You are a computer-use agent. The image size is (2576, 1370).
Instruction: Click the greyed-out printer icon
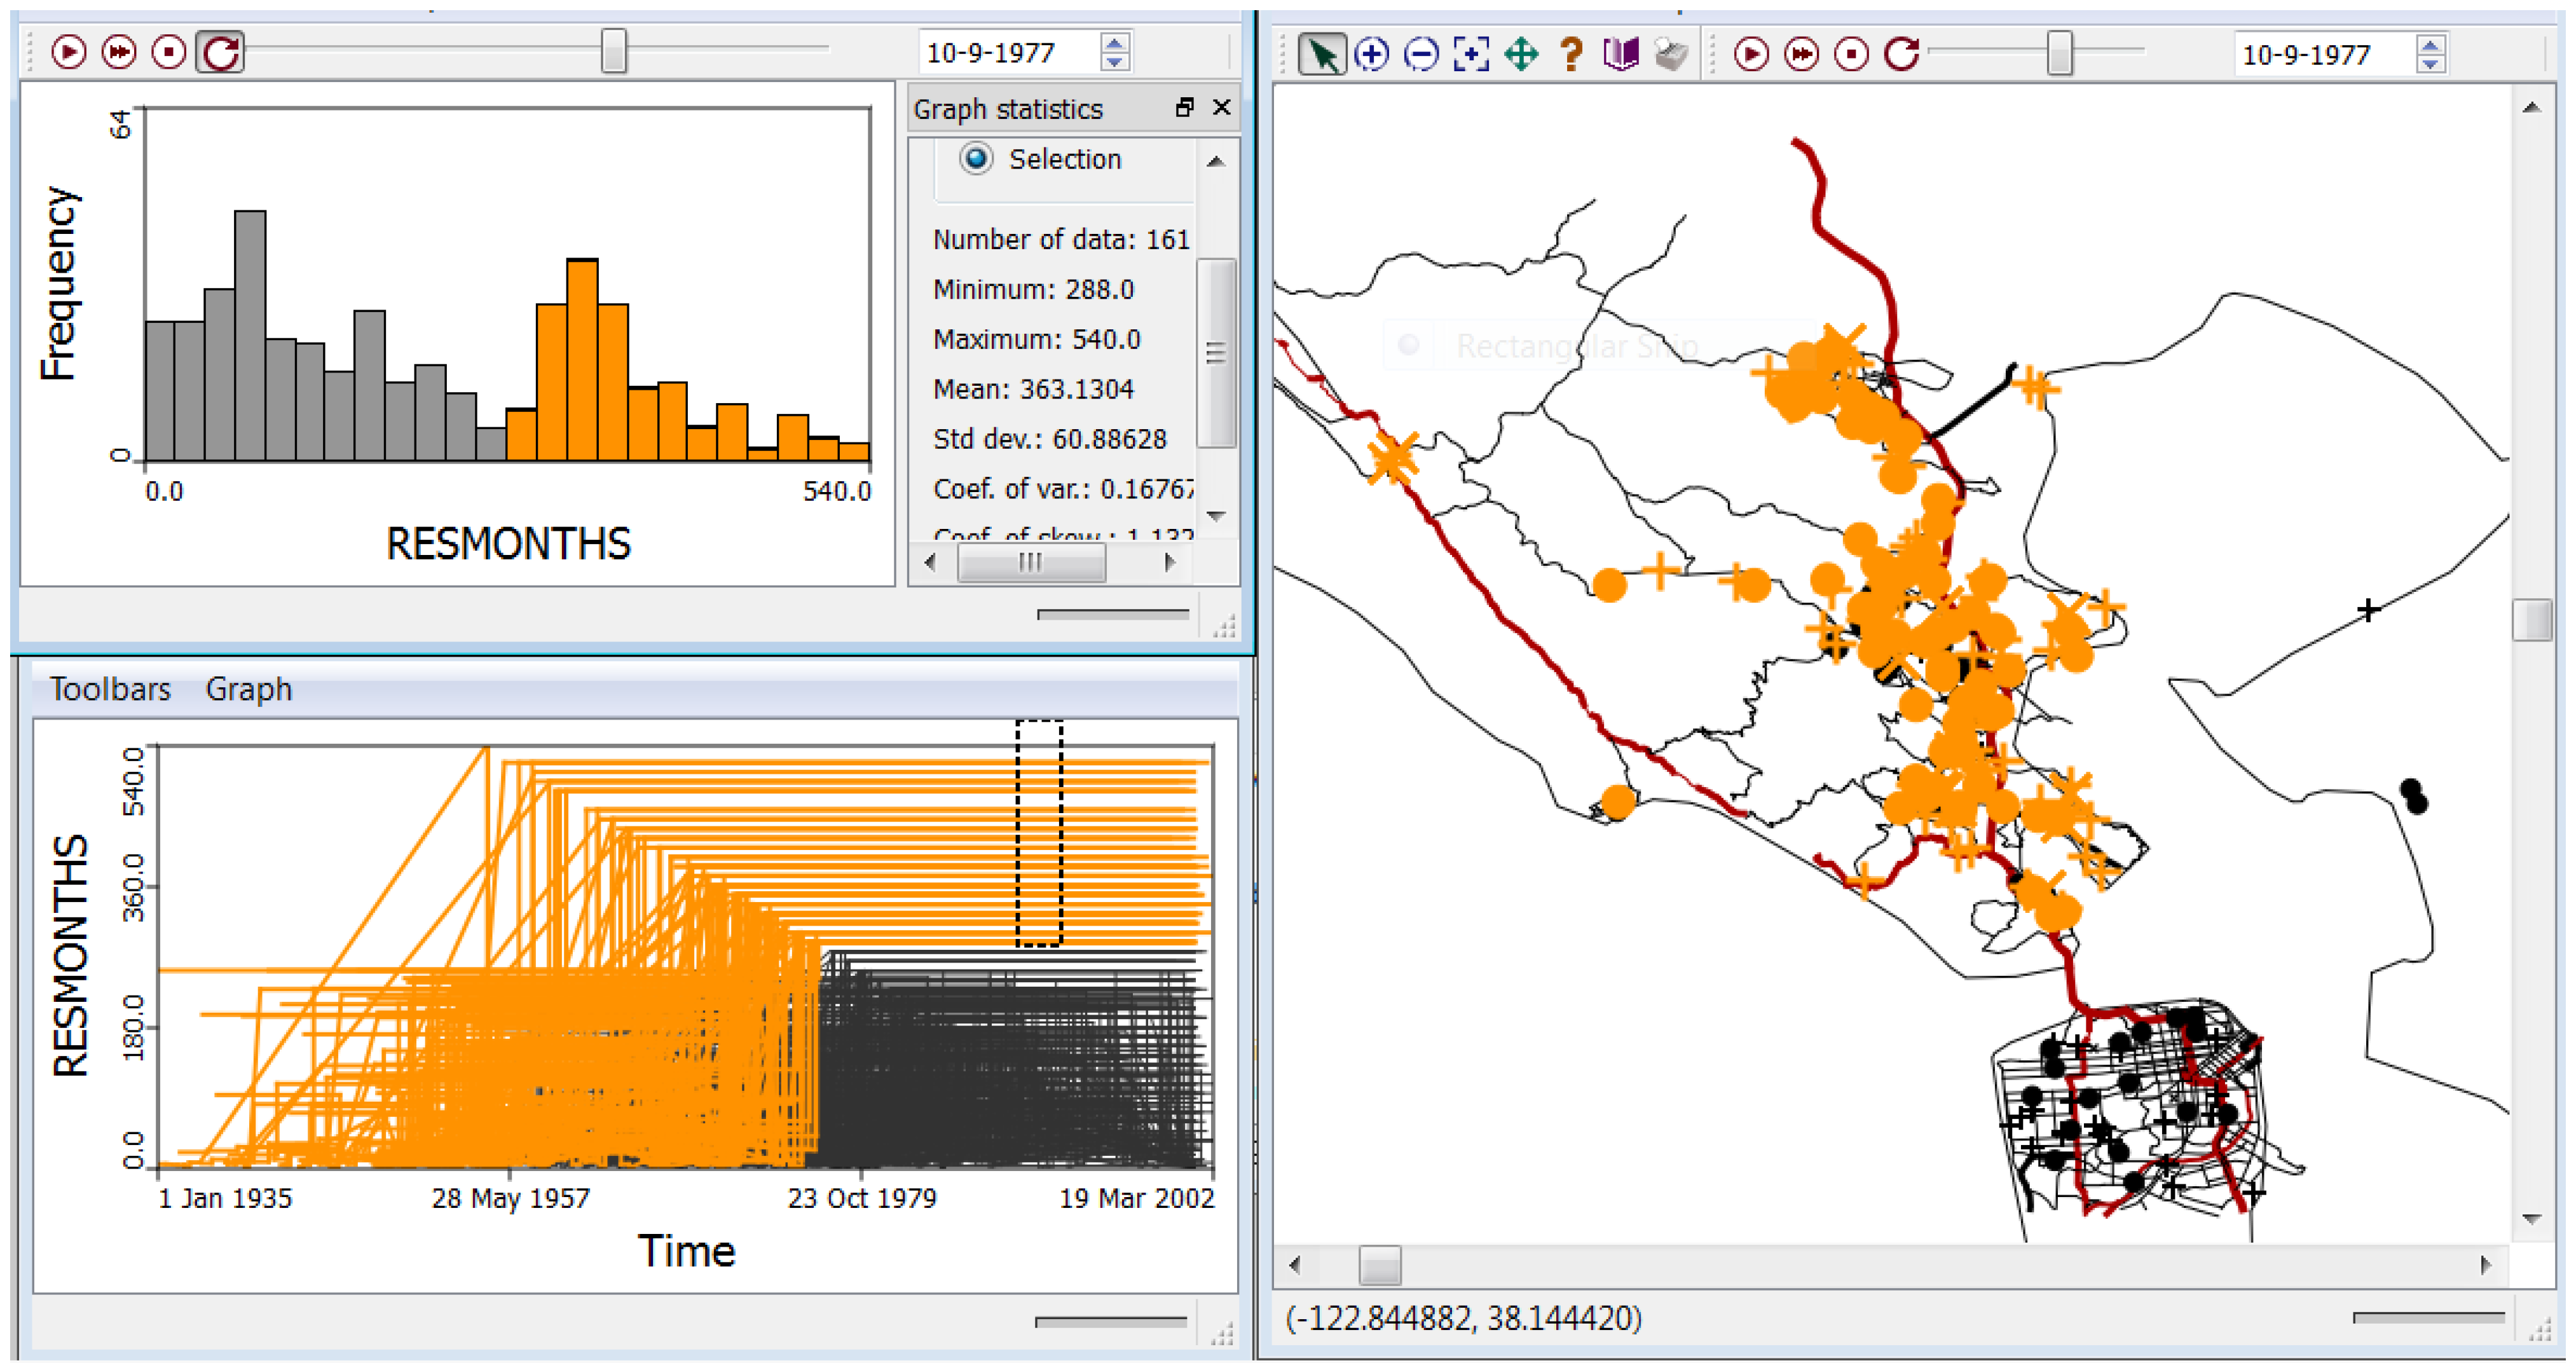click(x=1671, y=54)
